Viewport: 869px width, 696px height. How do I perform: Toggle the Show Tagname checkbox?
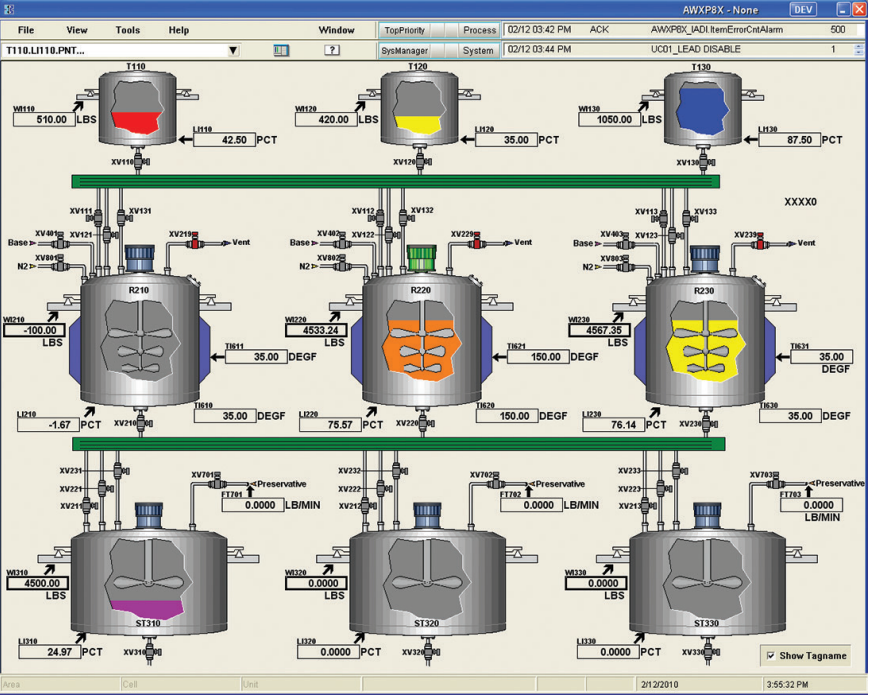(771, 656)
